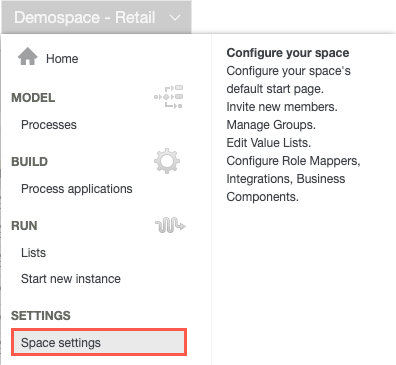Click the Demospace - Retail space name
The image size is (396, 365).
pos(85,17)
